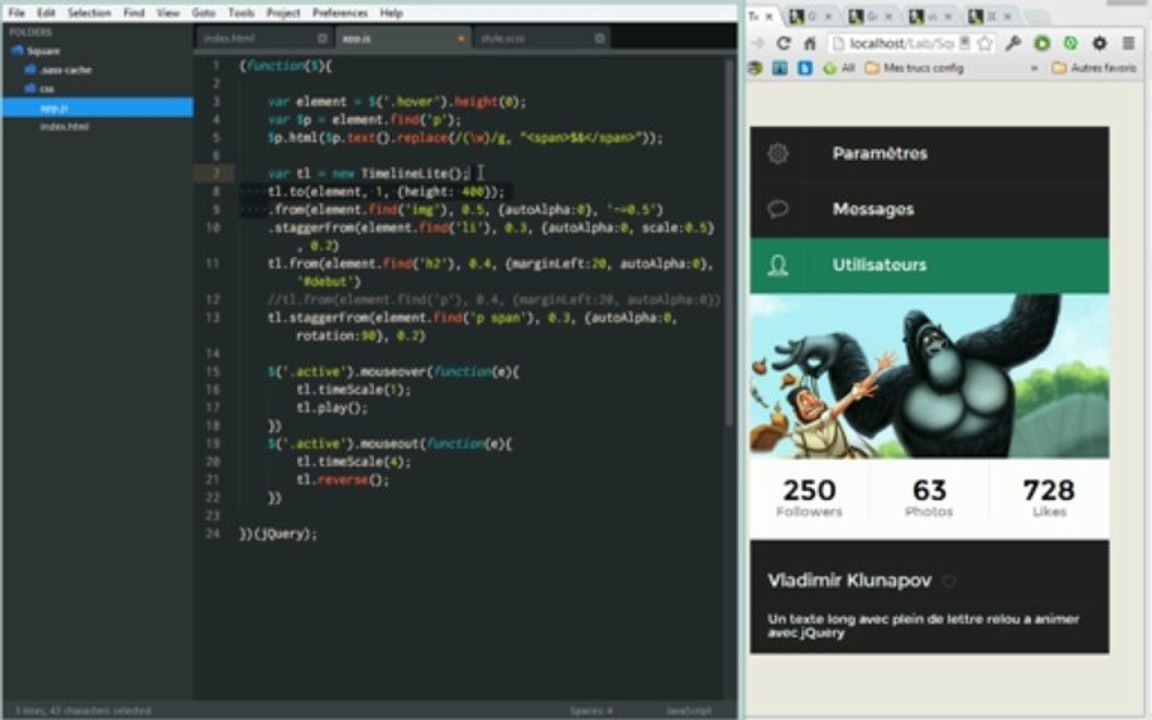Click the Messages menu item

929,209
